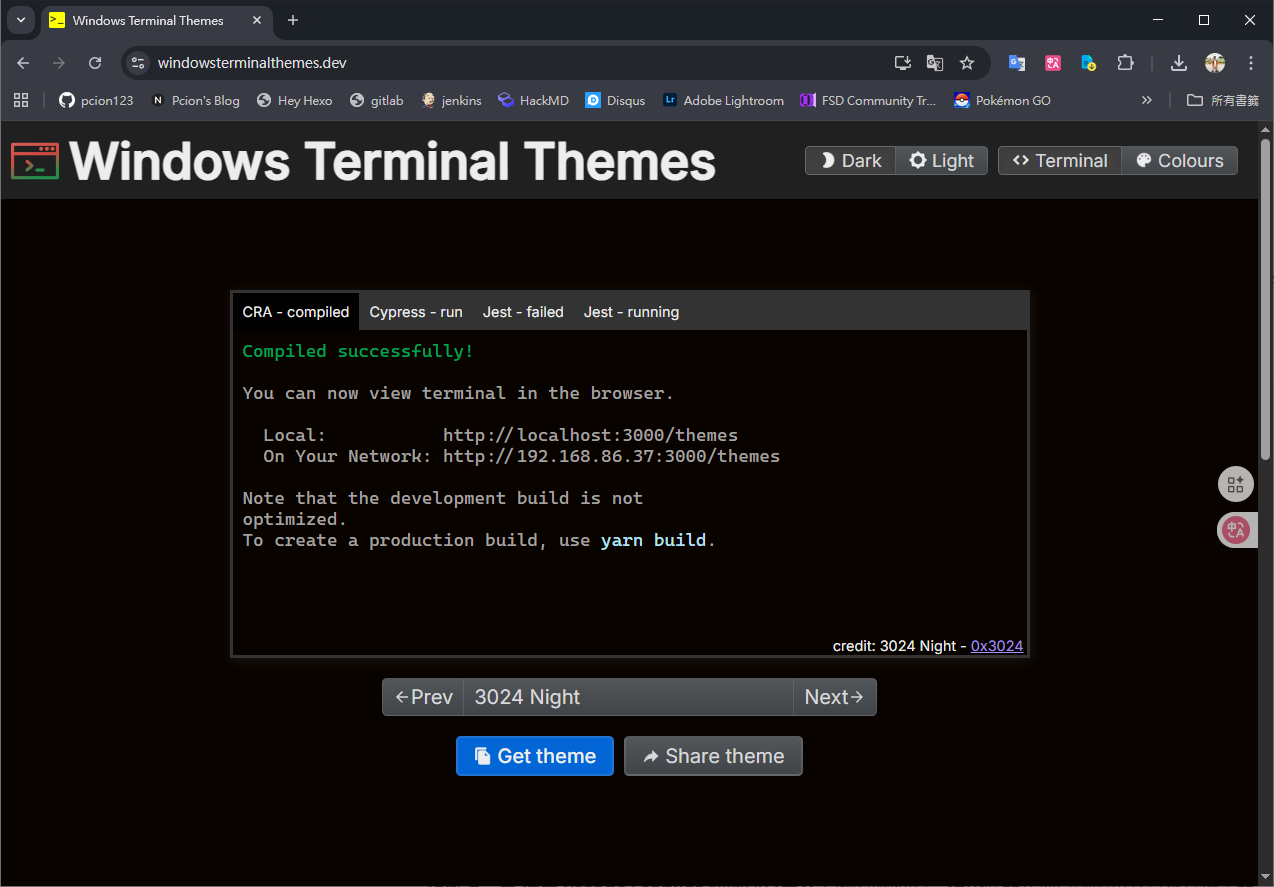The height and width of the screenshot is (887, 1274).
Task: Open the Pokémon GO bookmark
Action: pyautogui.click(x=1002, y=100)
